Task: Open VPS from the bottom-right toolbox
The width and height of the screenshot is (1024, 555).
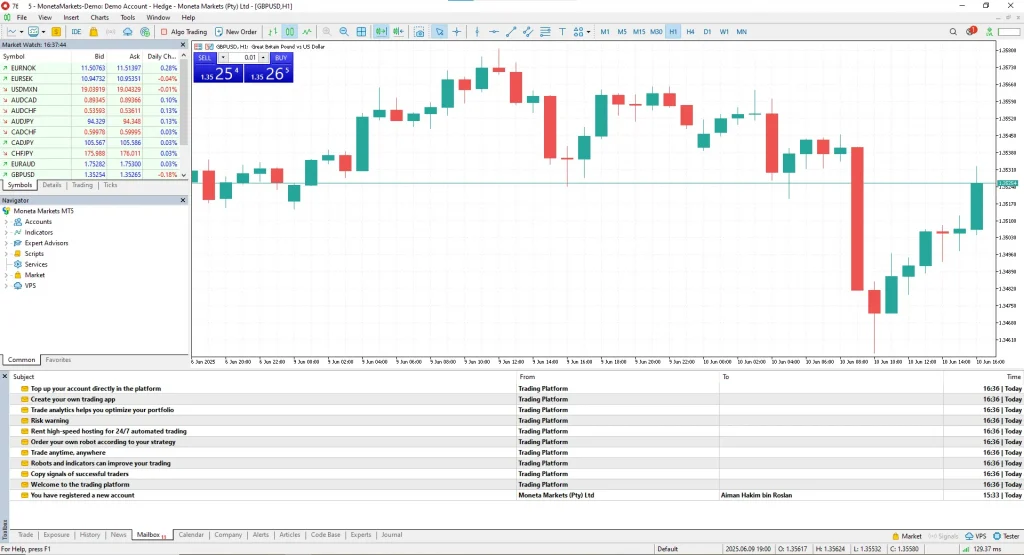Action: (976, 536)
